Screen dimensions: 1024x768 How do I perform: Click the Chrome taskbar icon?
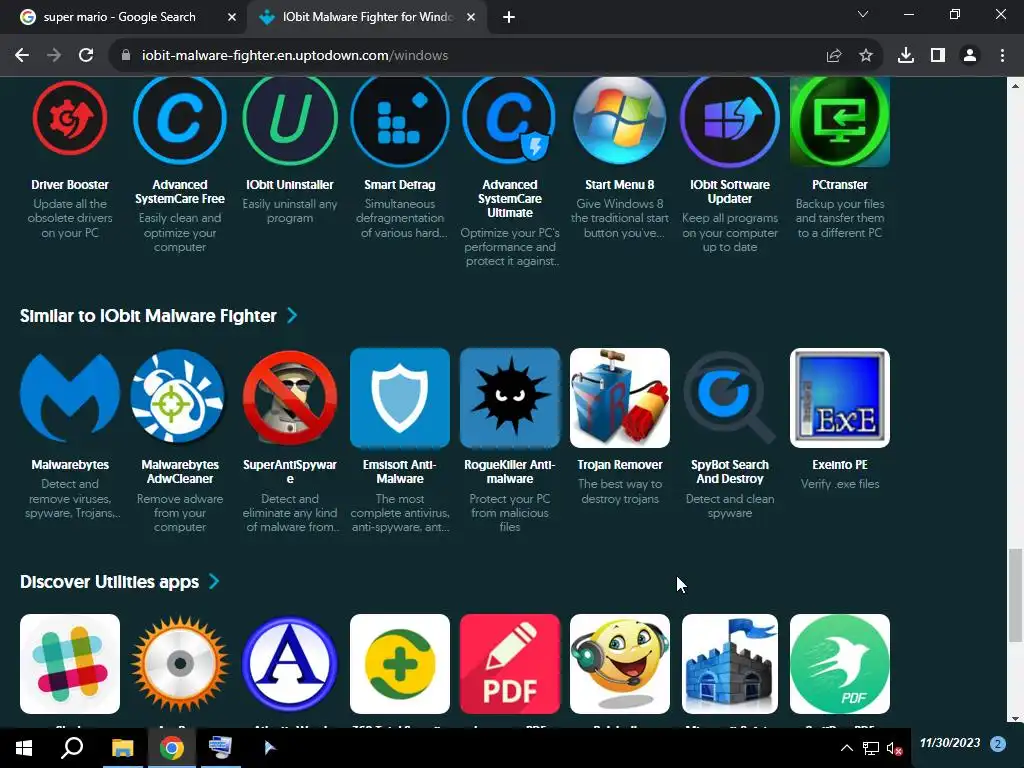tap(172, 748)
